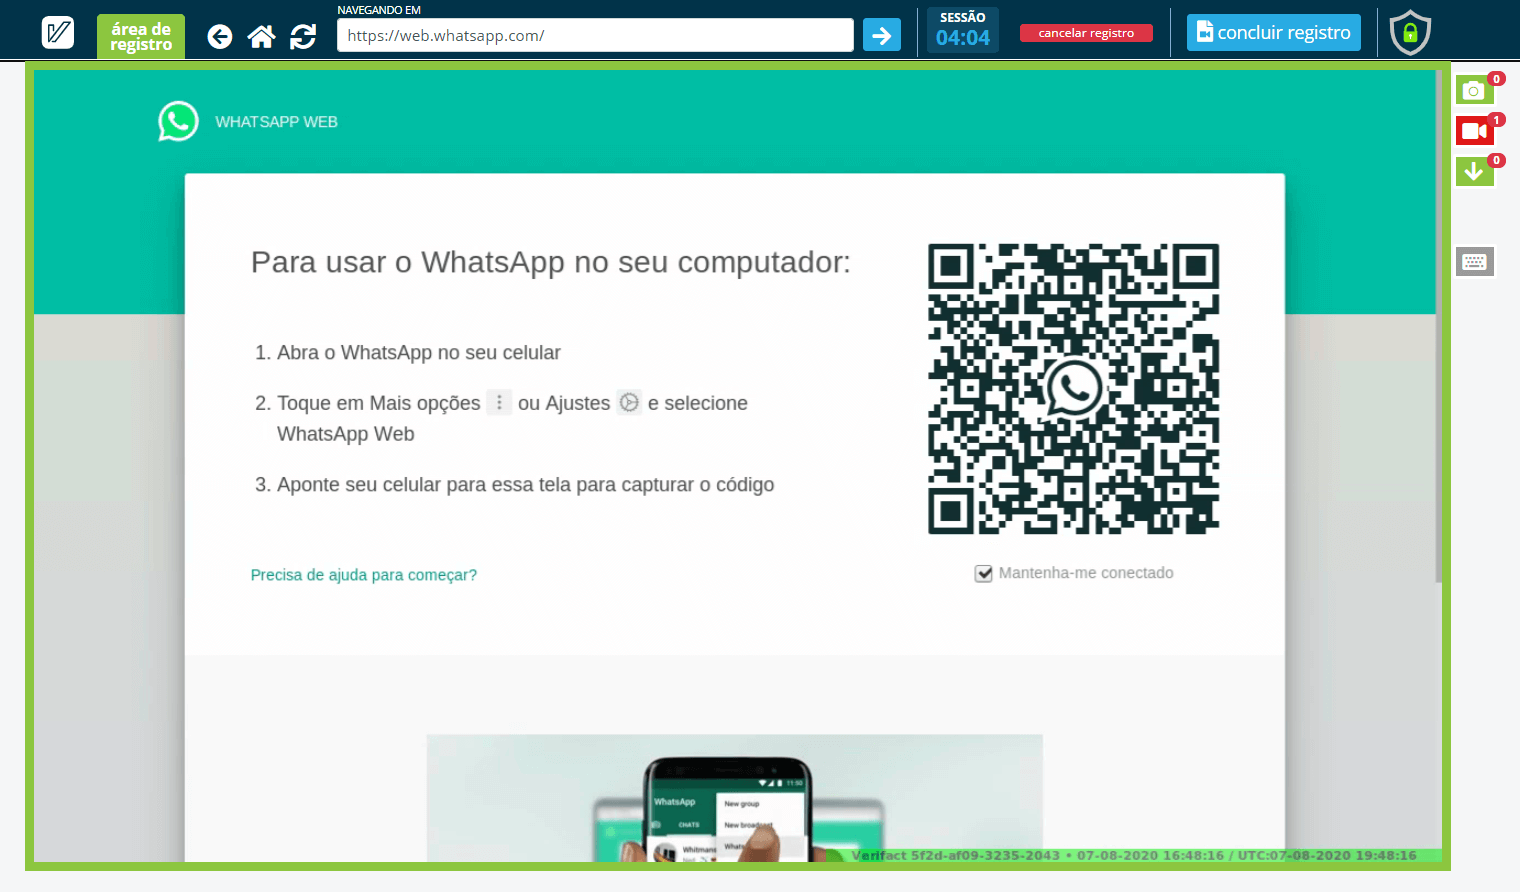Screen dimensions: 1520x892
Task: Click the session timer 04:04
Action: (x=963, y=38)
